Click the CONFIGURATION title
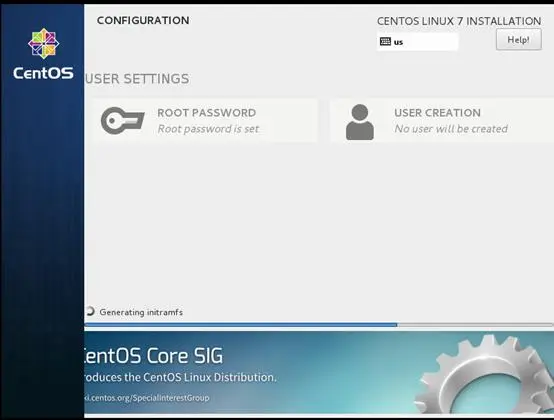The image size is (554, 420). coord(143,20)
